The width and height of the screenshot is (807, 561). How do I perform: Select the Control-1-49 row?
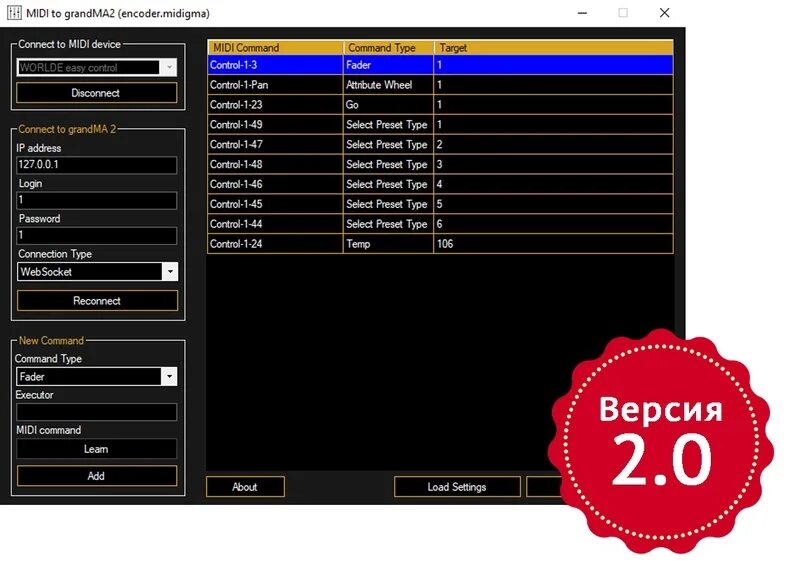point(441,125)
